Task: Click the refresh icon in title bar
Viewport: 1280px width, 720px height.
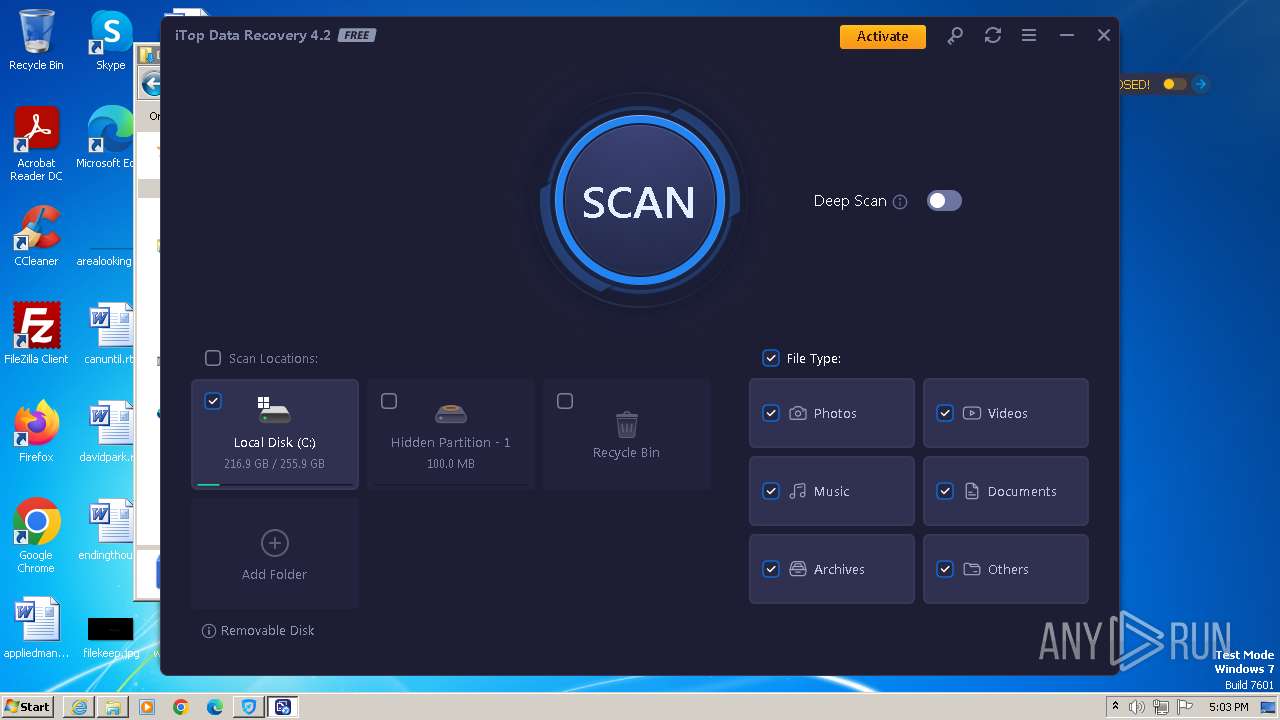Action: pyautogui.click(x=992, y=35)
